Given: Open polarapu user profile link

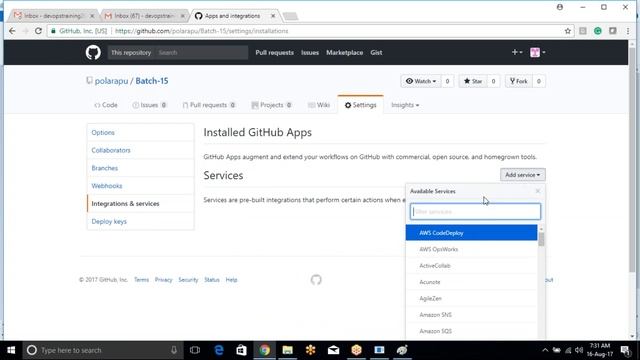Looking at the screenshot, I should point(111,81).
